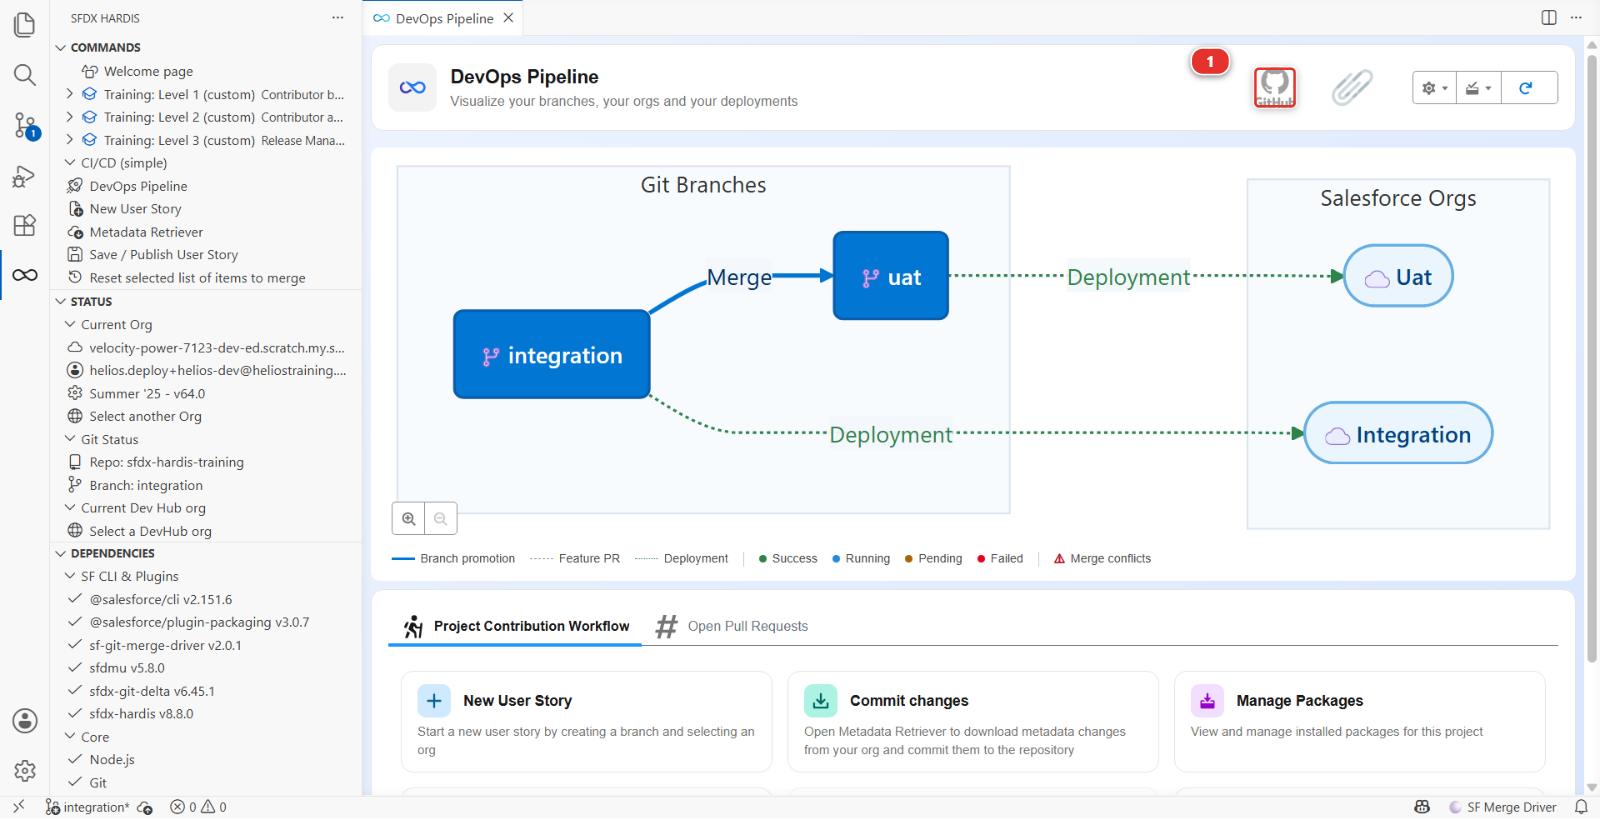1600x819 pixels.
Task: Click the paperclip icon in the pipeline header
Action: [x=1352, y=88]
